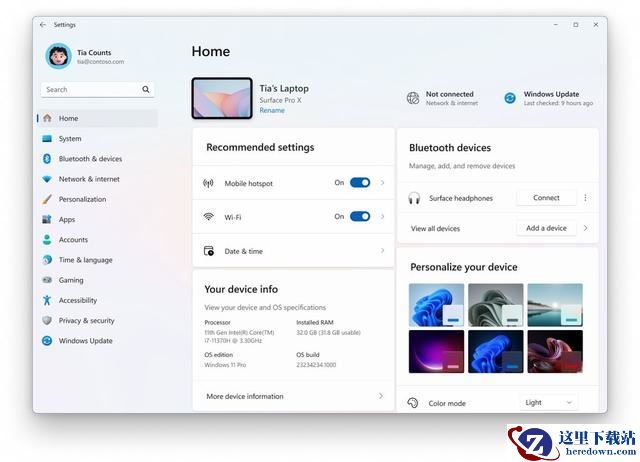The height and width of the screenshot is (462, 640).
Task: Click the Windows Update sidebar icon
Action: (x=47, y=340)
